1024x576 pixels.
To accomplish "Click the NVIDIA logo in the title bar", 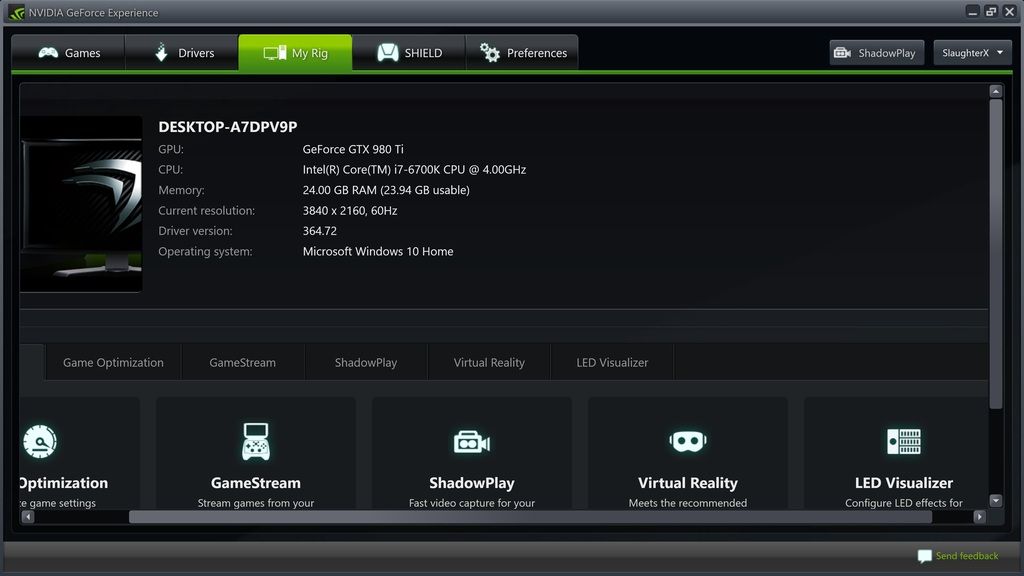I will click(x=16, y=12).
